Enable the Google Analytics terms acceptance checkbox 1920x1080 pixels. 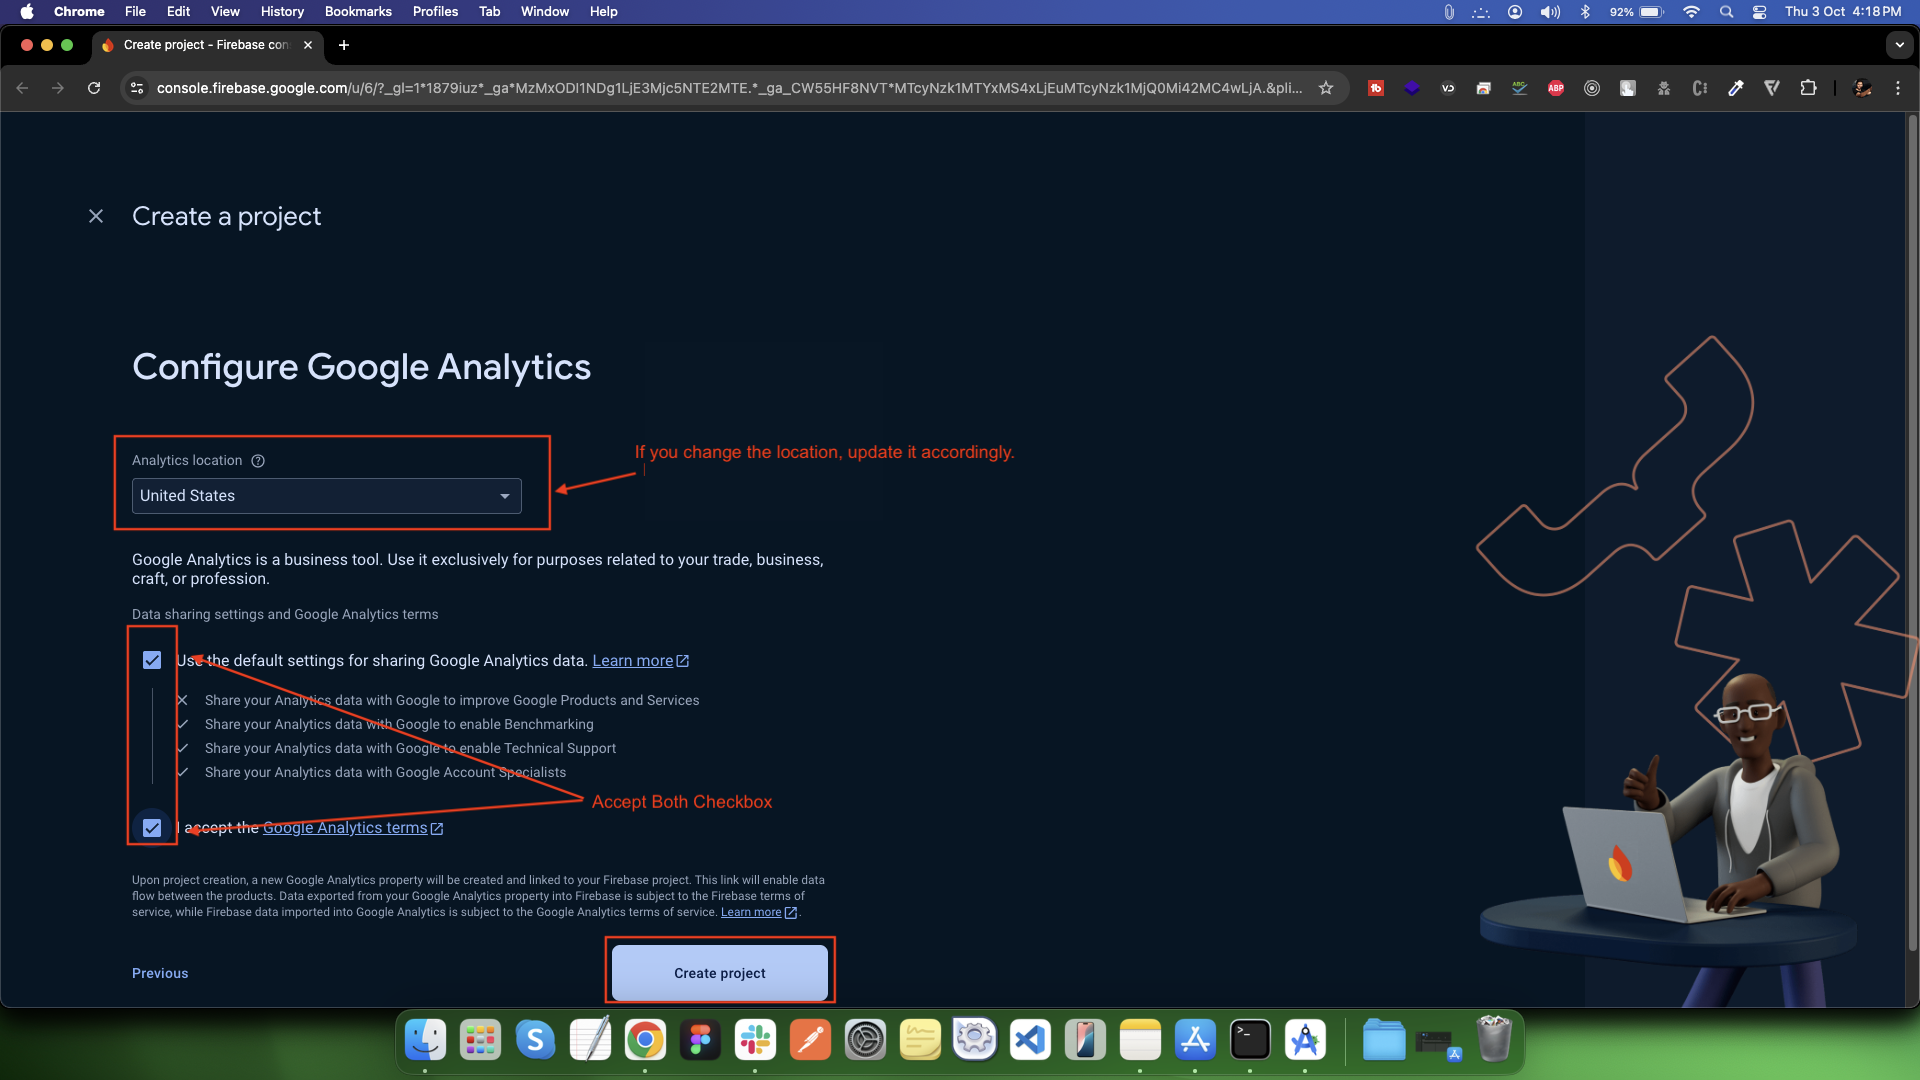[152, 828]
